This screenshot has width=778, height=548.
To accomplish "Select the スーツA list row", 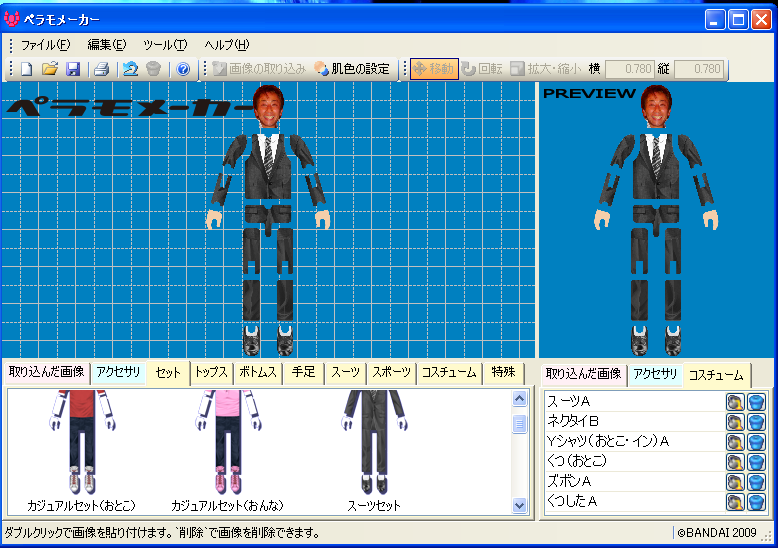I will (x=655, y=402).
